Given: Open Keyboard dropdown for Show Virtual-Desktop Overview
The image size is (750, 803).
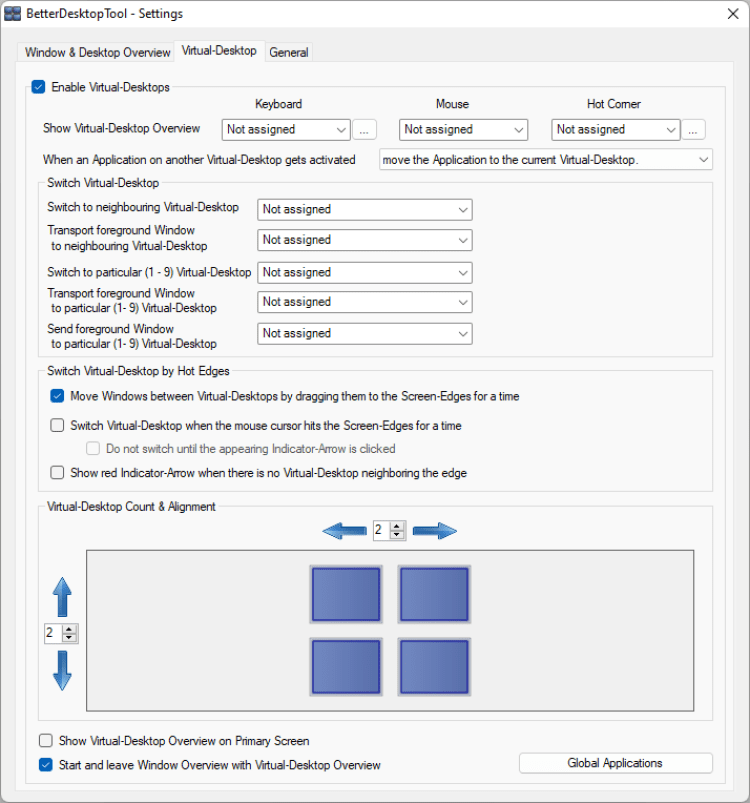Looking at the screenshot, I should point(286,130).
